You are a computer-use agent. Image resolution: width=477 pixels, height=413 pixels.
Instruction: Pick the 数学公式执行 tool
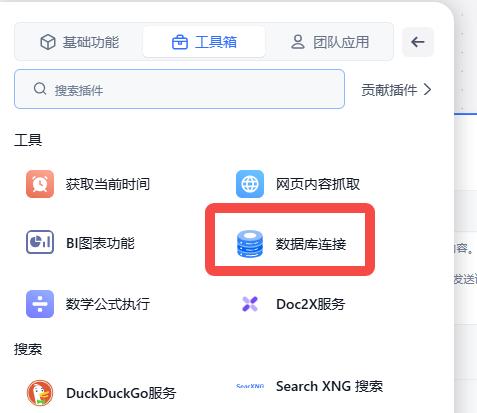point(88,304)
